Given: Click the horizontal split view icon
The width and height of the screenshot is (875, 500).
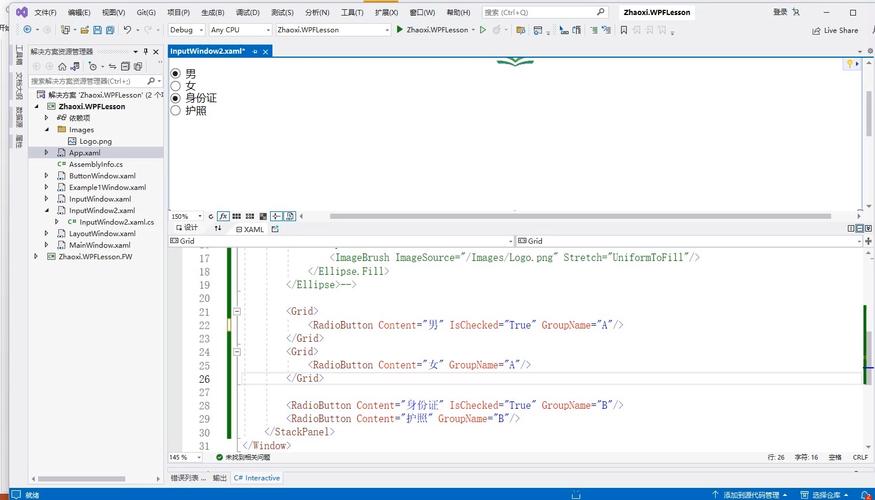Looking at the screenshot, I should 859,228.
